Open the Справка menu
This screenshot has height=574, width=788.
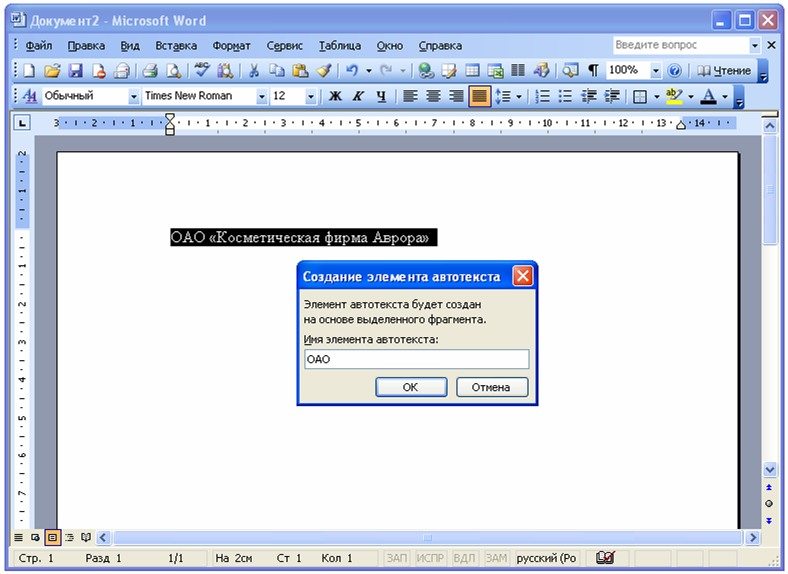click(440, 46)
